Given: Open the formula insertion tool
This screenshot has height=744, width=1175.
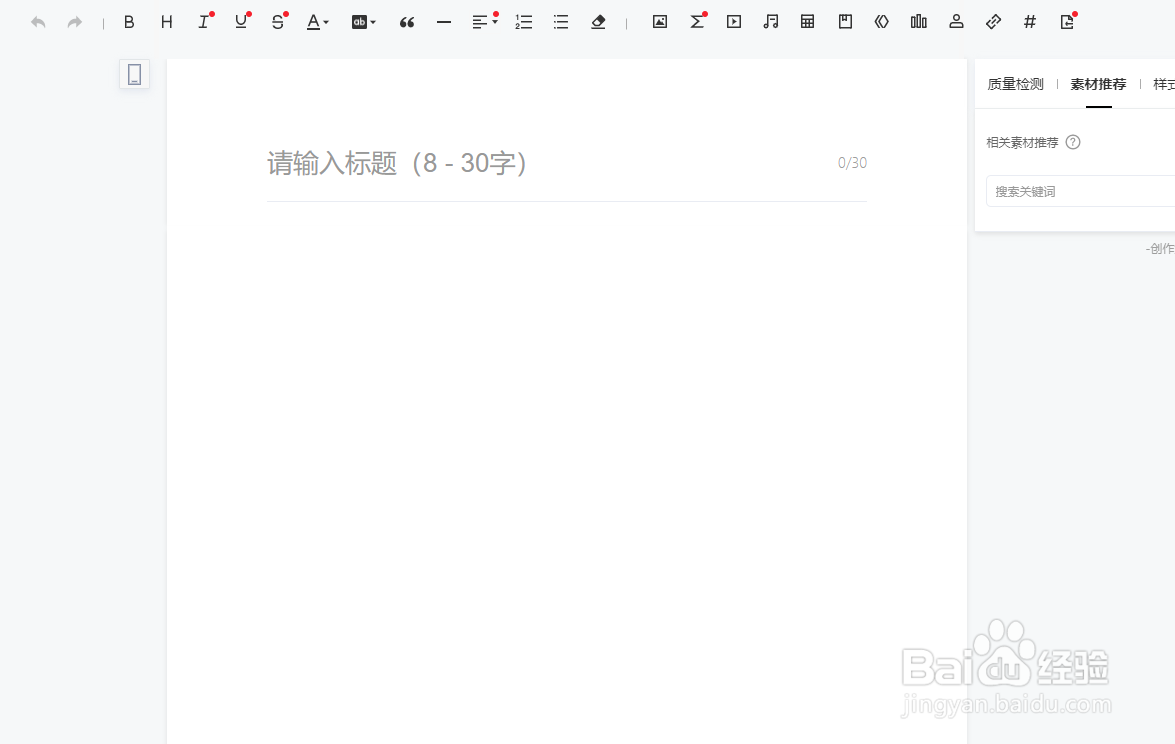Looking at the screenshot, I should point(697,21).
